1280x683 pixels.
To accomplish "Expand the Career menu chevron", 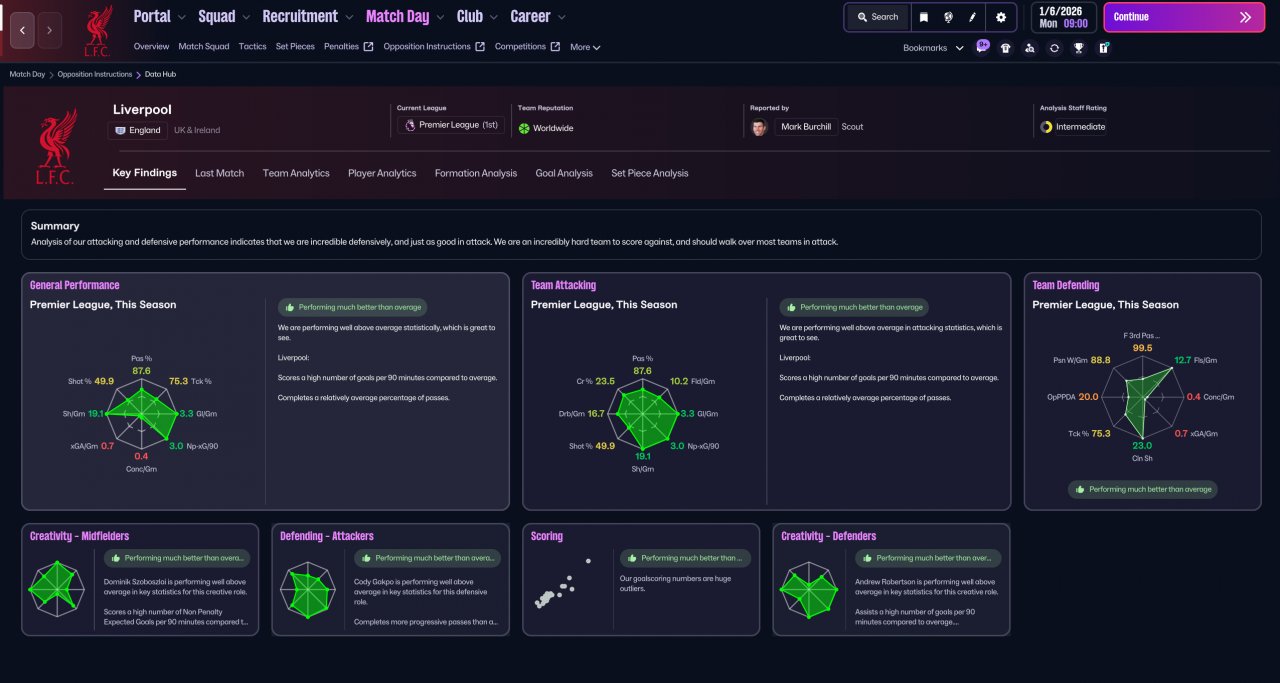I will tap(561, 17).
